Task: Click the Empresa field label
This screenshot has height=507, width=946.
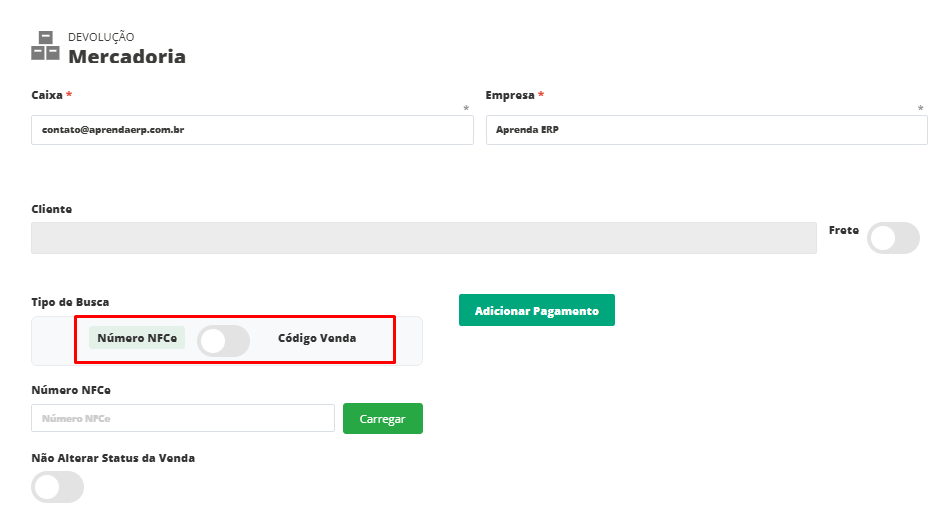Action: pos(510,95)
